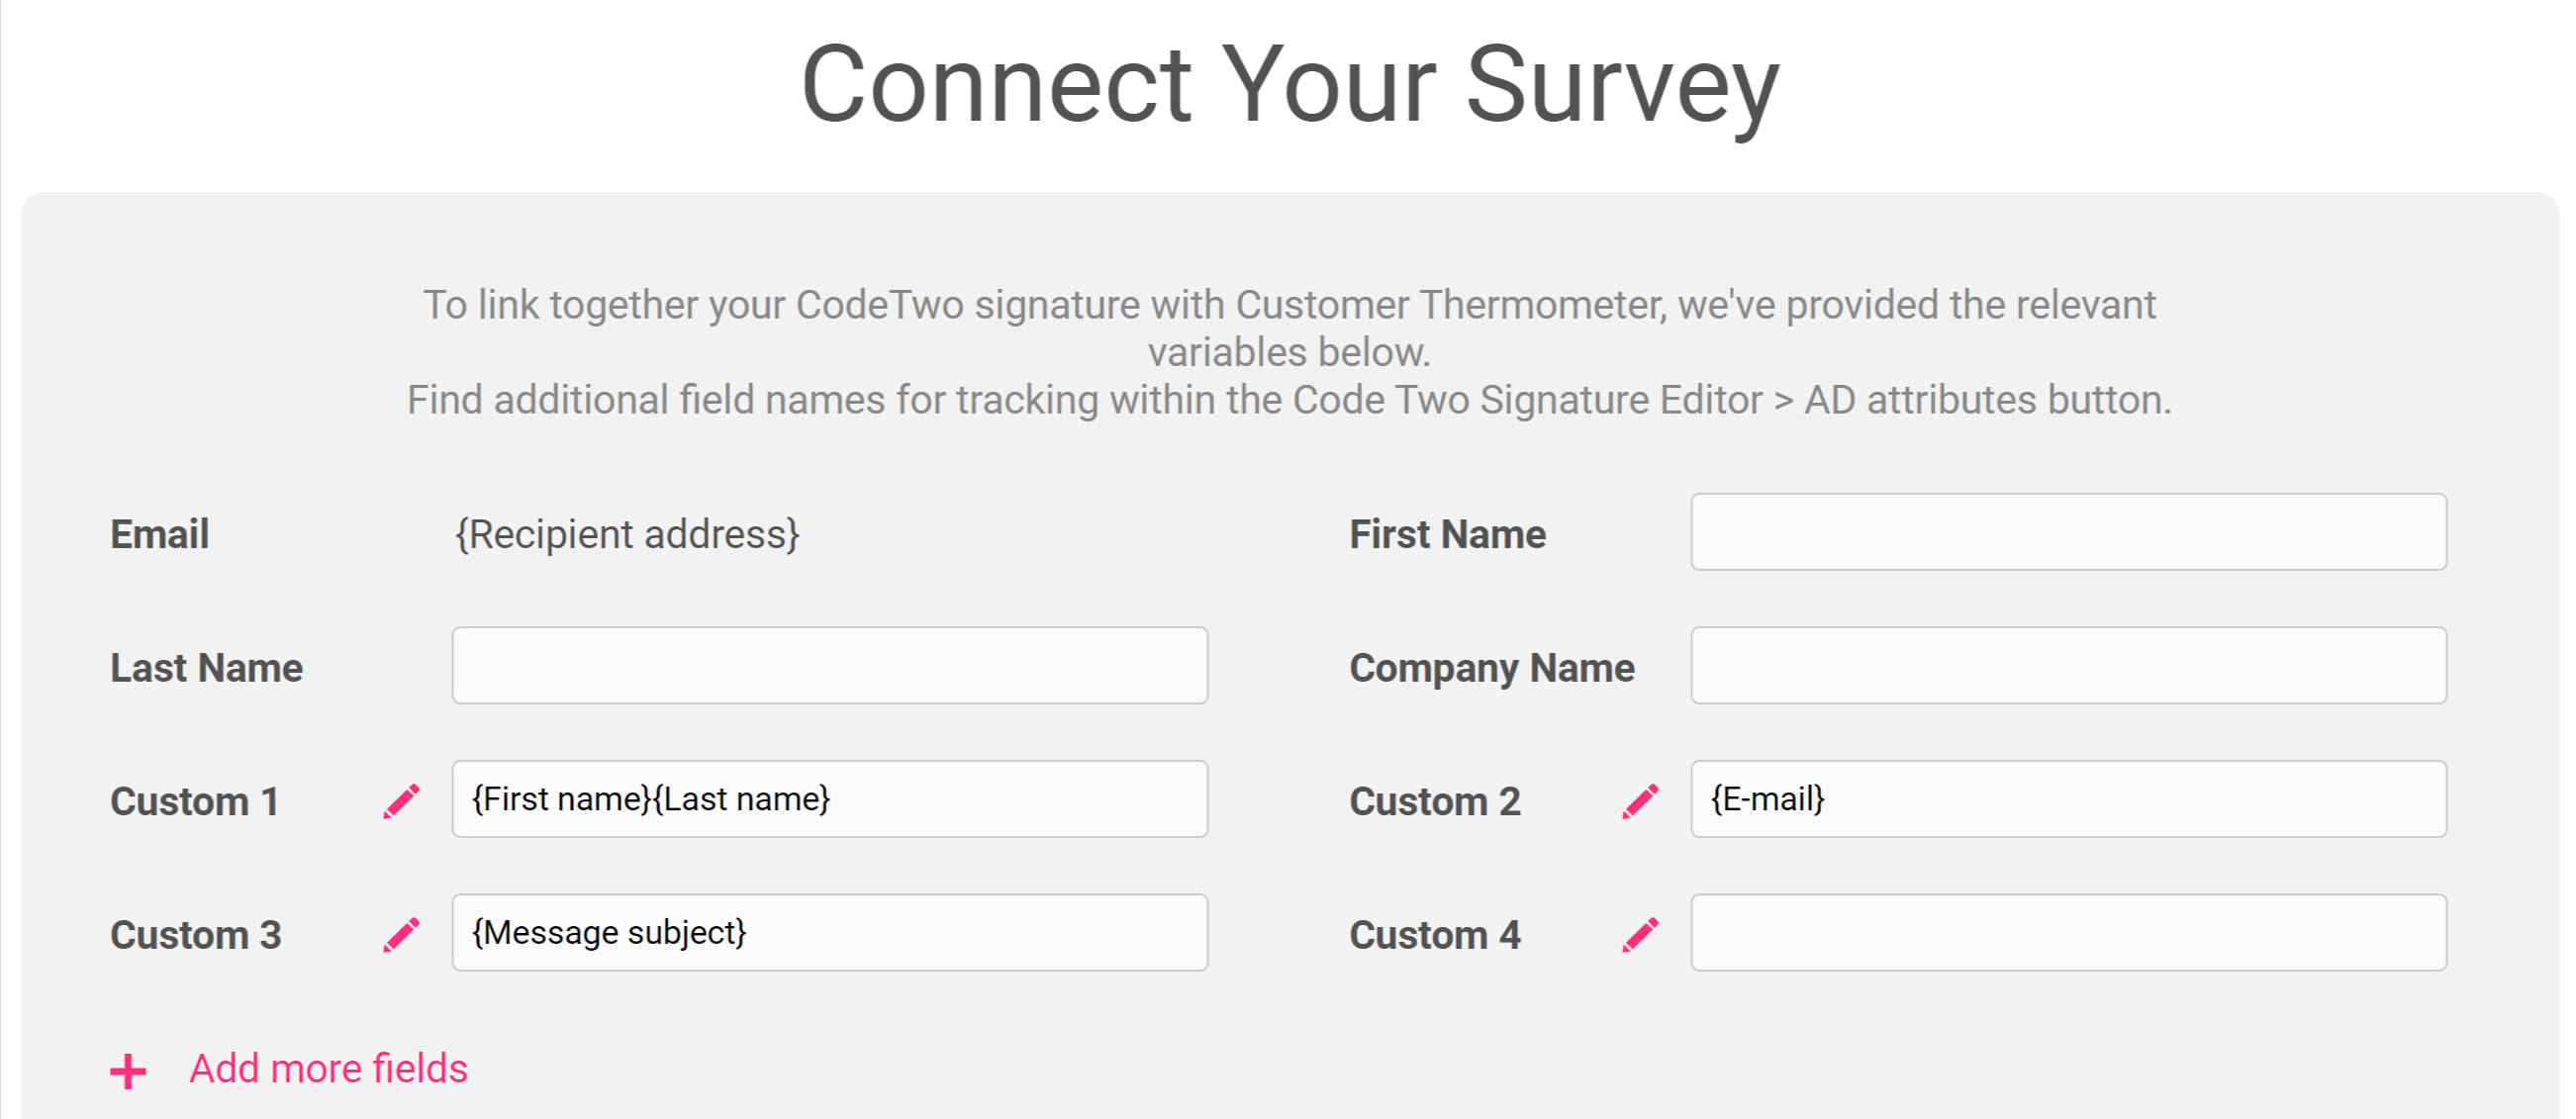Click the Custom 1 label
This screenshot has height=1119, width=2576.
tap(195, 802)
